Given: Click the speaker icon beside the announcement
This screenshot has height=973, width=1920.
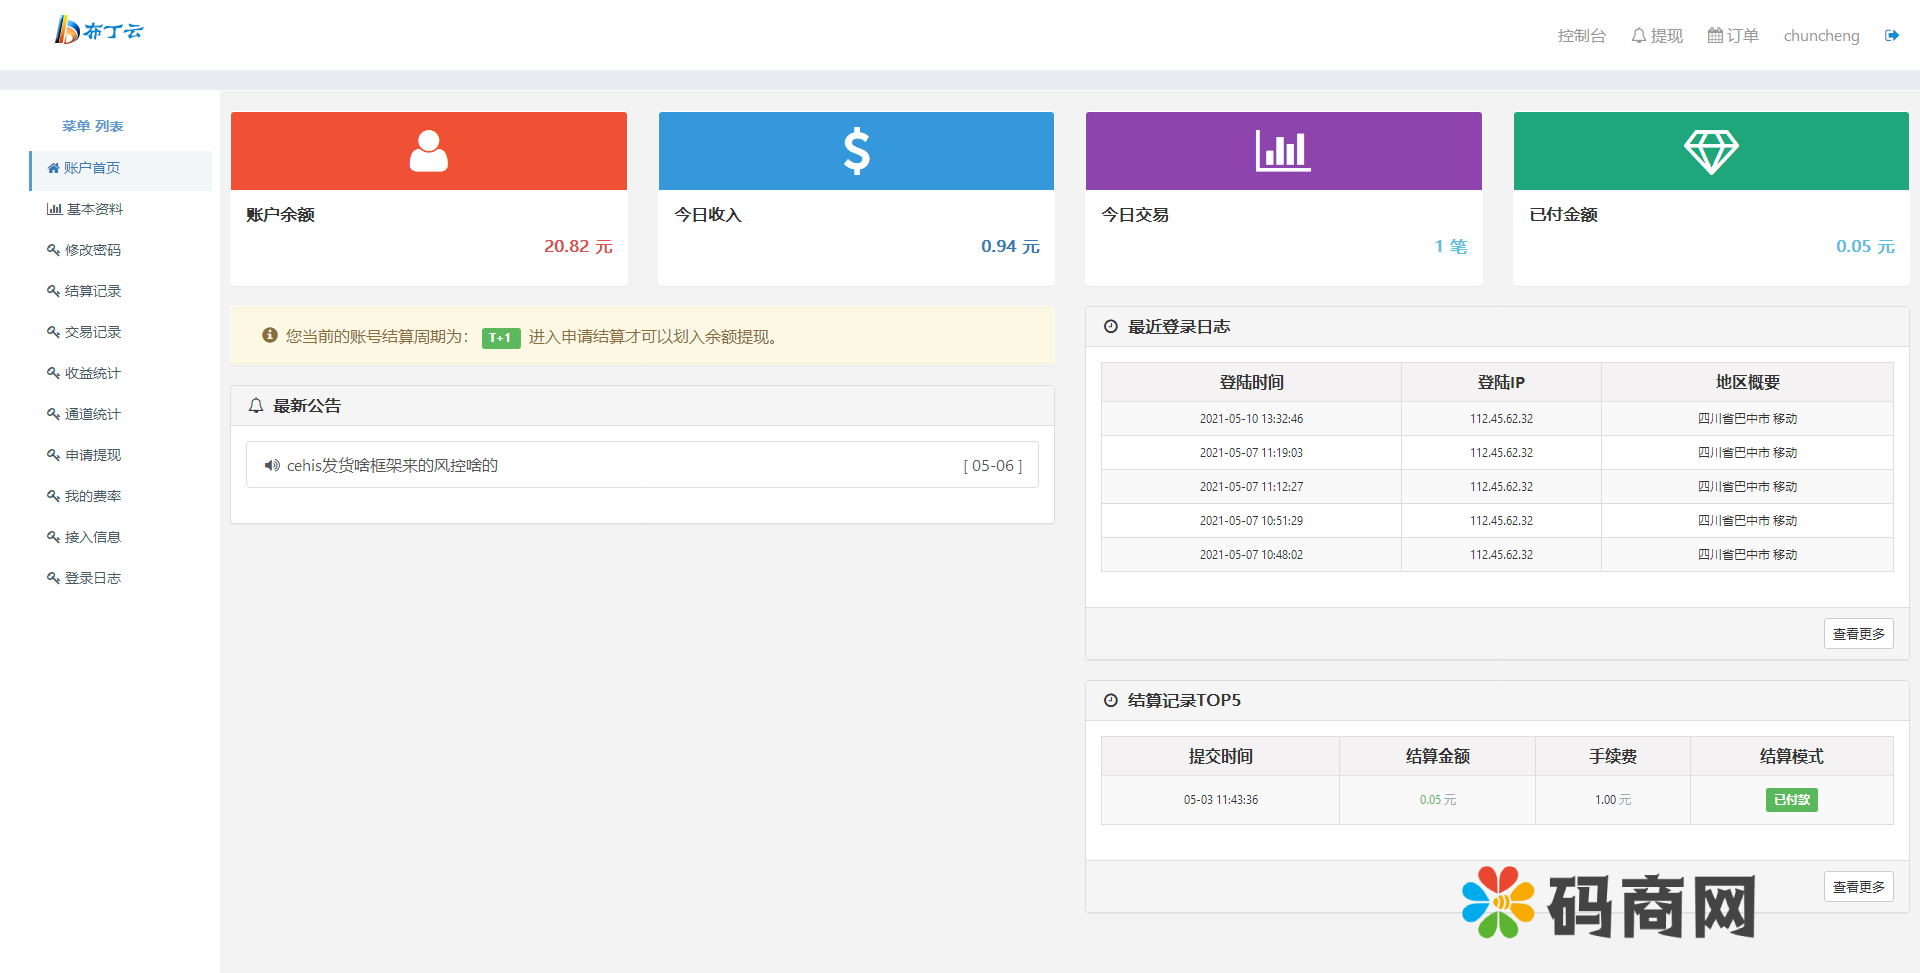Looking at the screenshot, I should click(272, 465).
